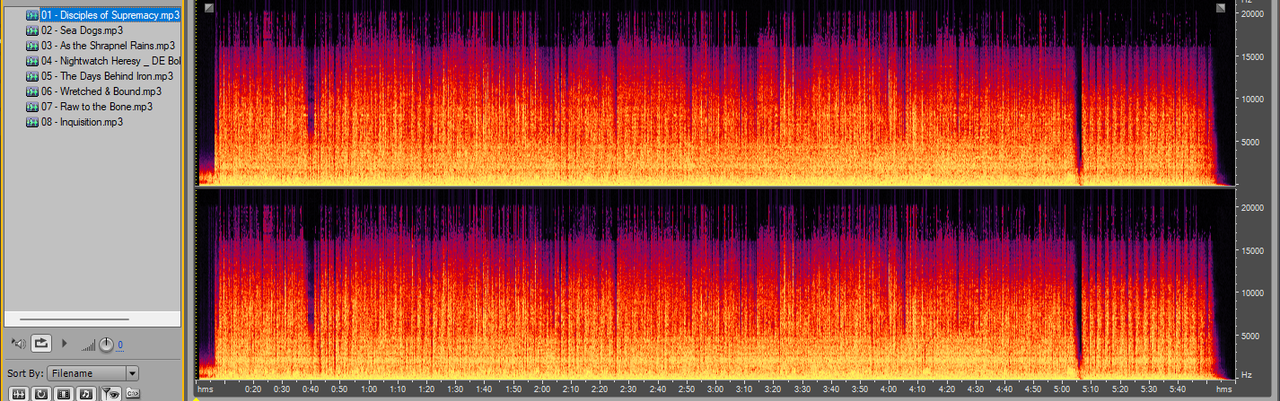Image resolution: width=1280 pixels, height=401 pixels.
Task: Click the waveform icon of 02 - Sea Dogs.mp3
Action: coord(32,30)
